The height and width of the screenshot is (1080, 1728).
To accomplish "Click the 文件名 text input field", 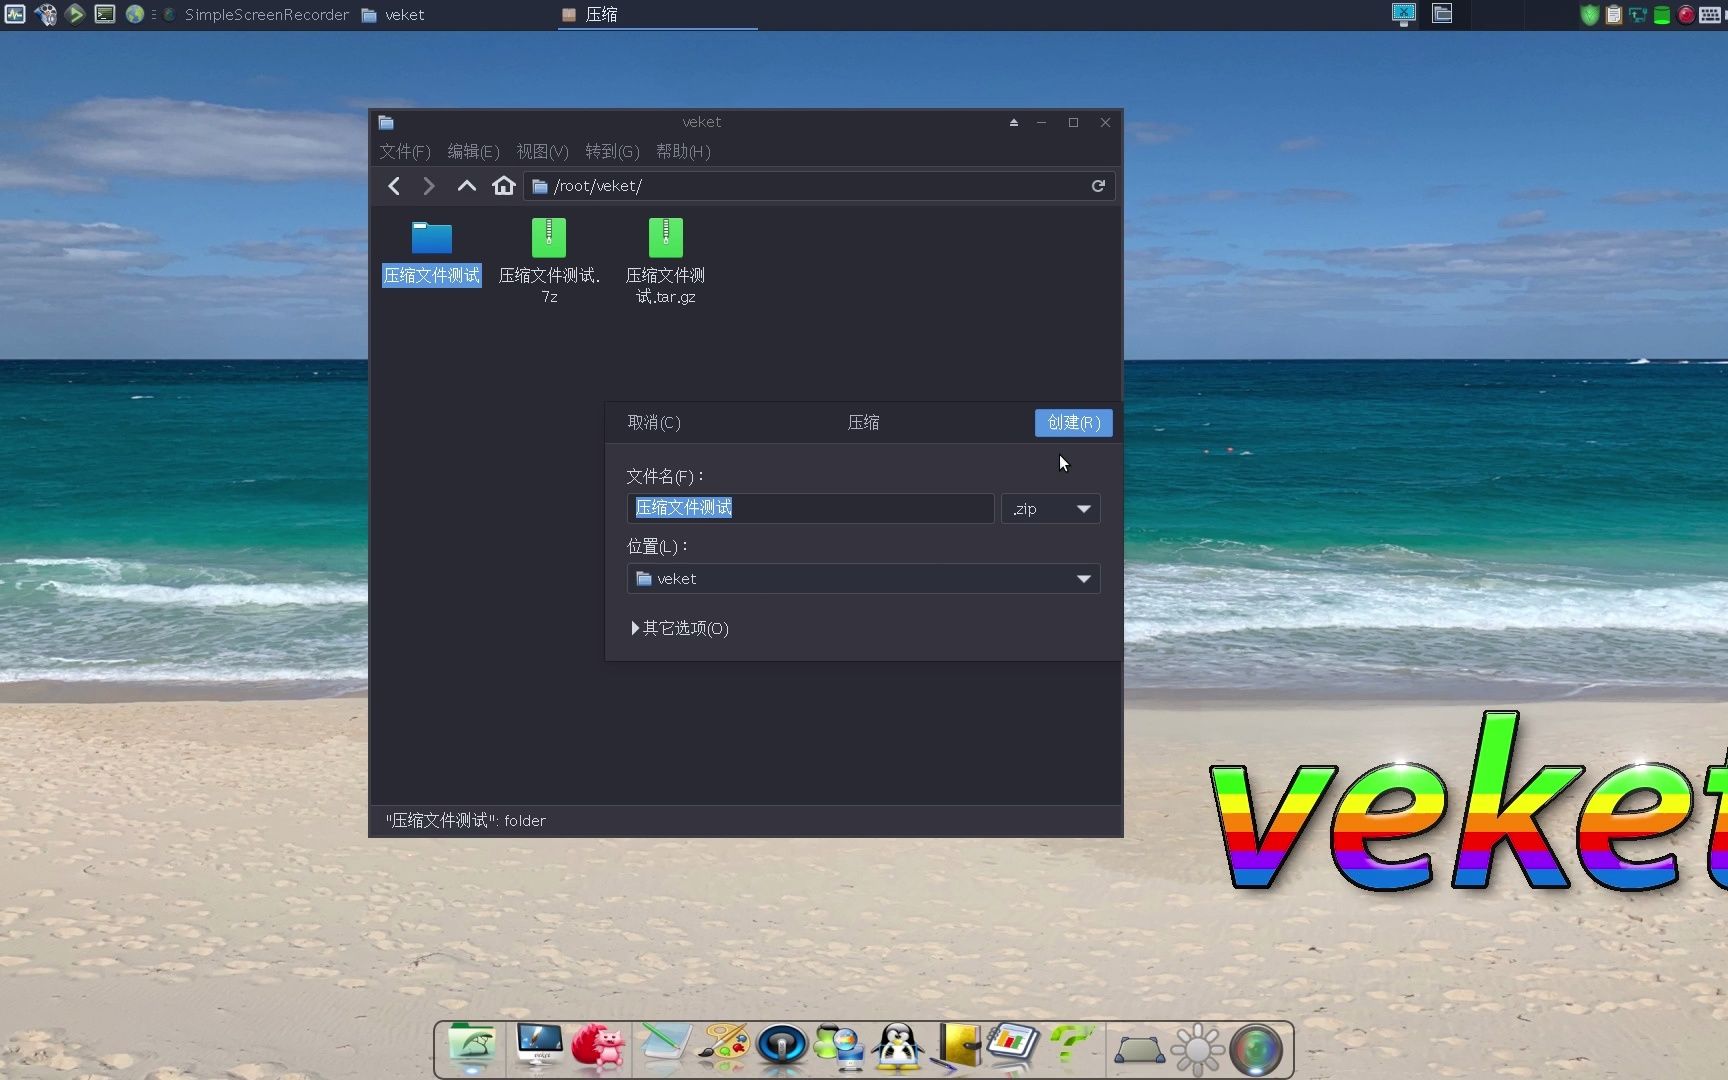I will pos(811,508).
